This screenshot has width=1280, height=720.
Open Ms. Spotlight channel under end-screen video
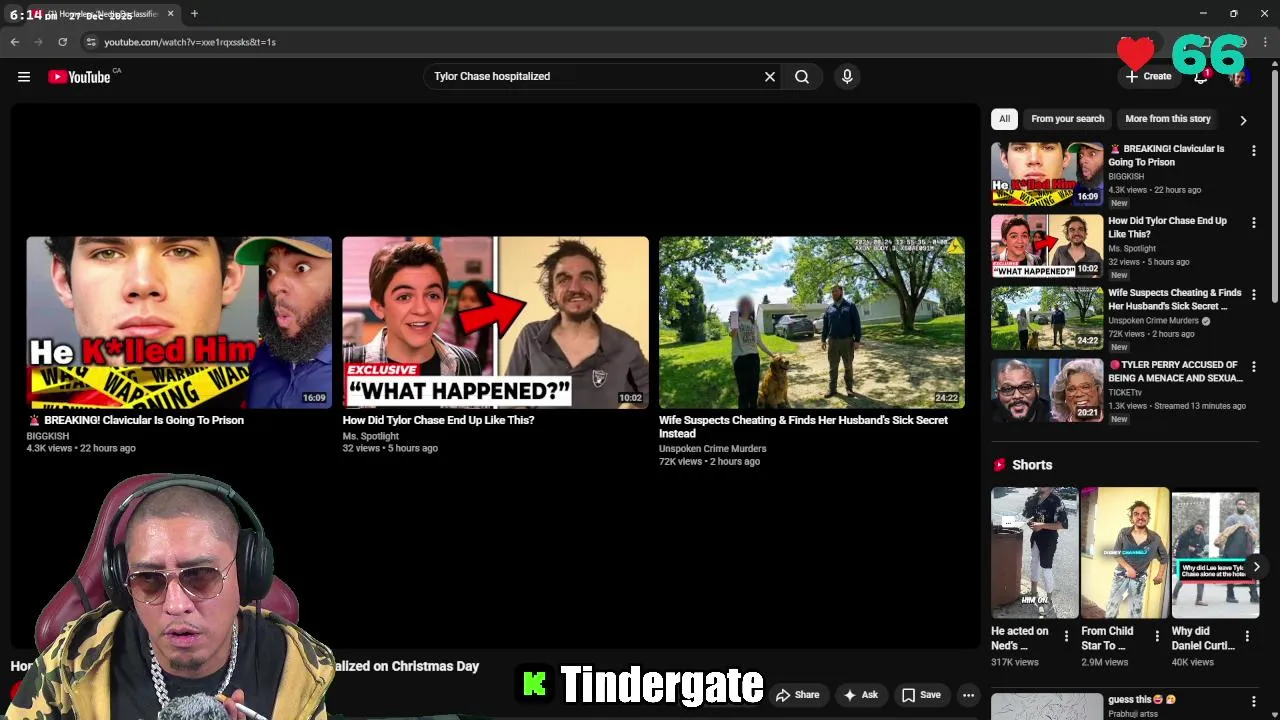(370, 436)
